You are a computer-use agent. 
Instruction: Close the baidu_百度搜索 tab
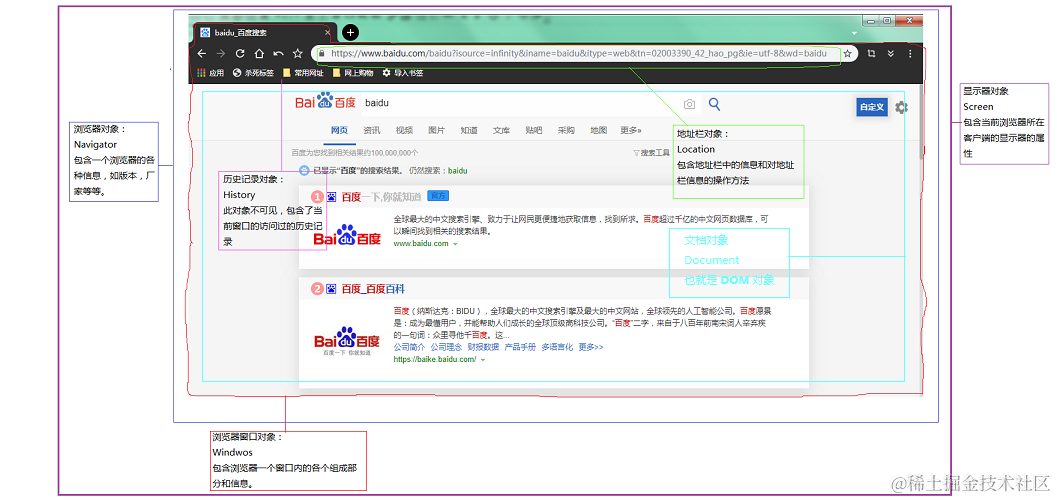click(328, 32)
